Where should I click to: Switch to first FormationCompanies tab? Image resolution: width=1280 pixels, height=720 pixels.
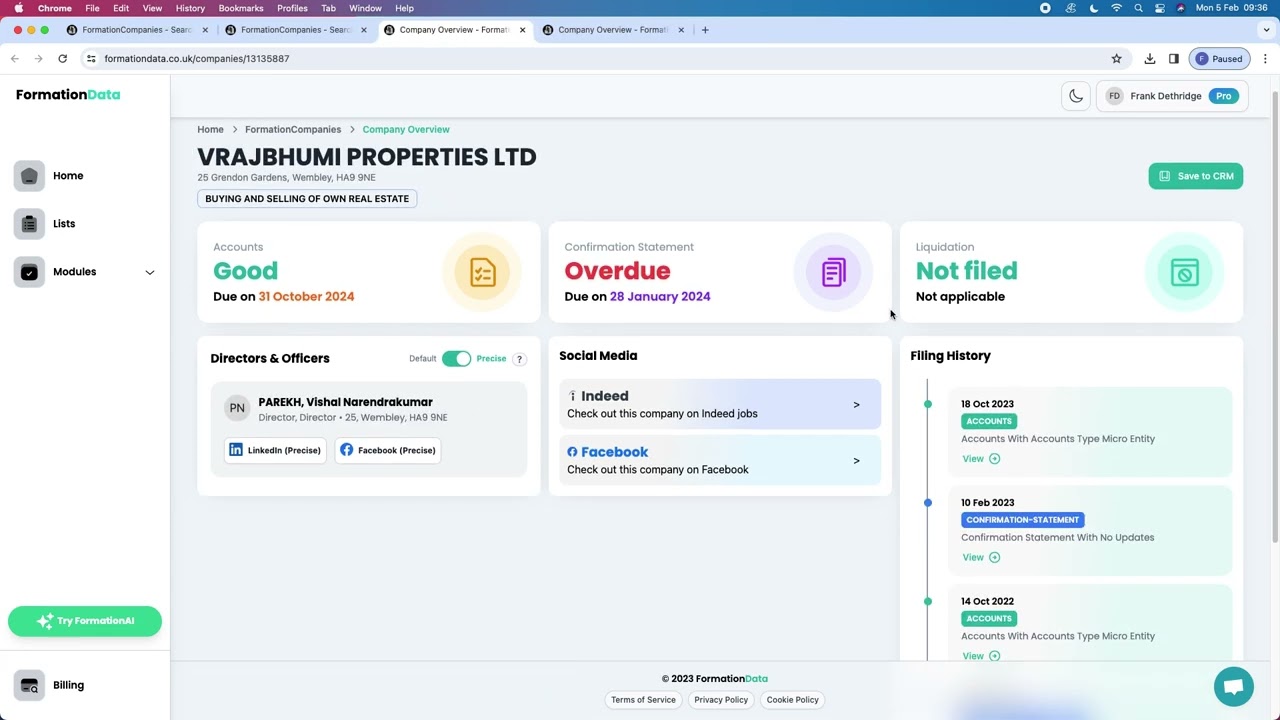pos(136,30)
